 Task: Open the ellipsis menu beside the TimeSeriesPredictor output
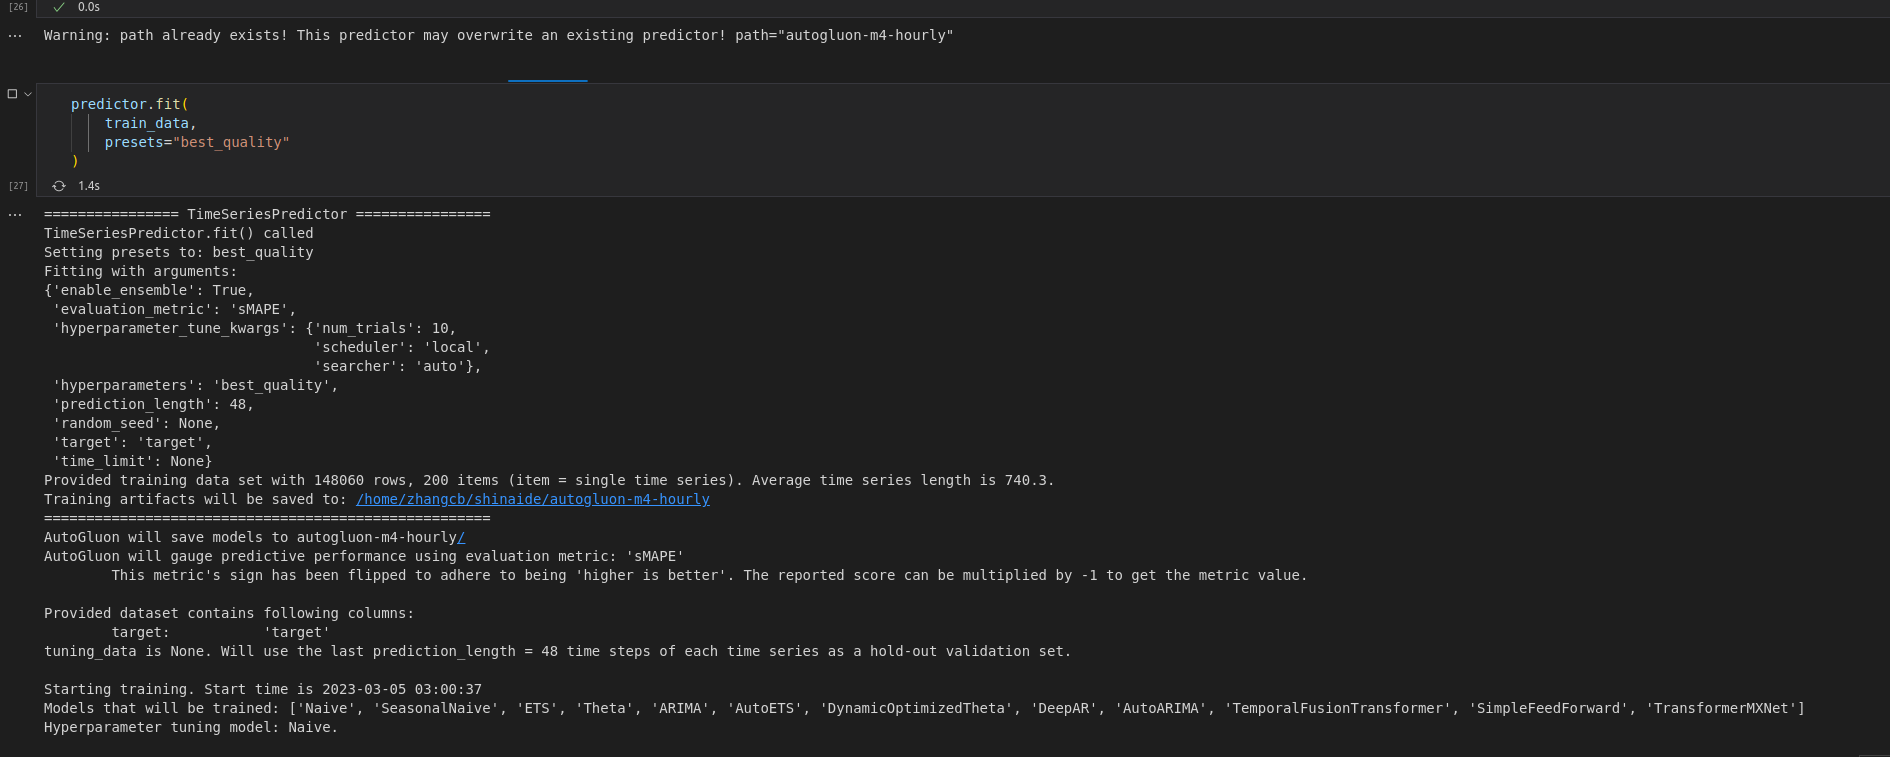[x=15, y=215]
